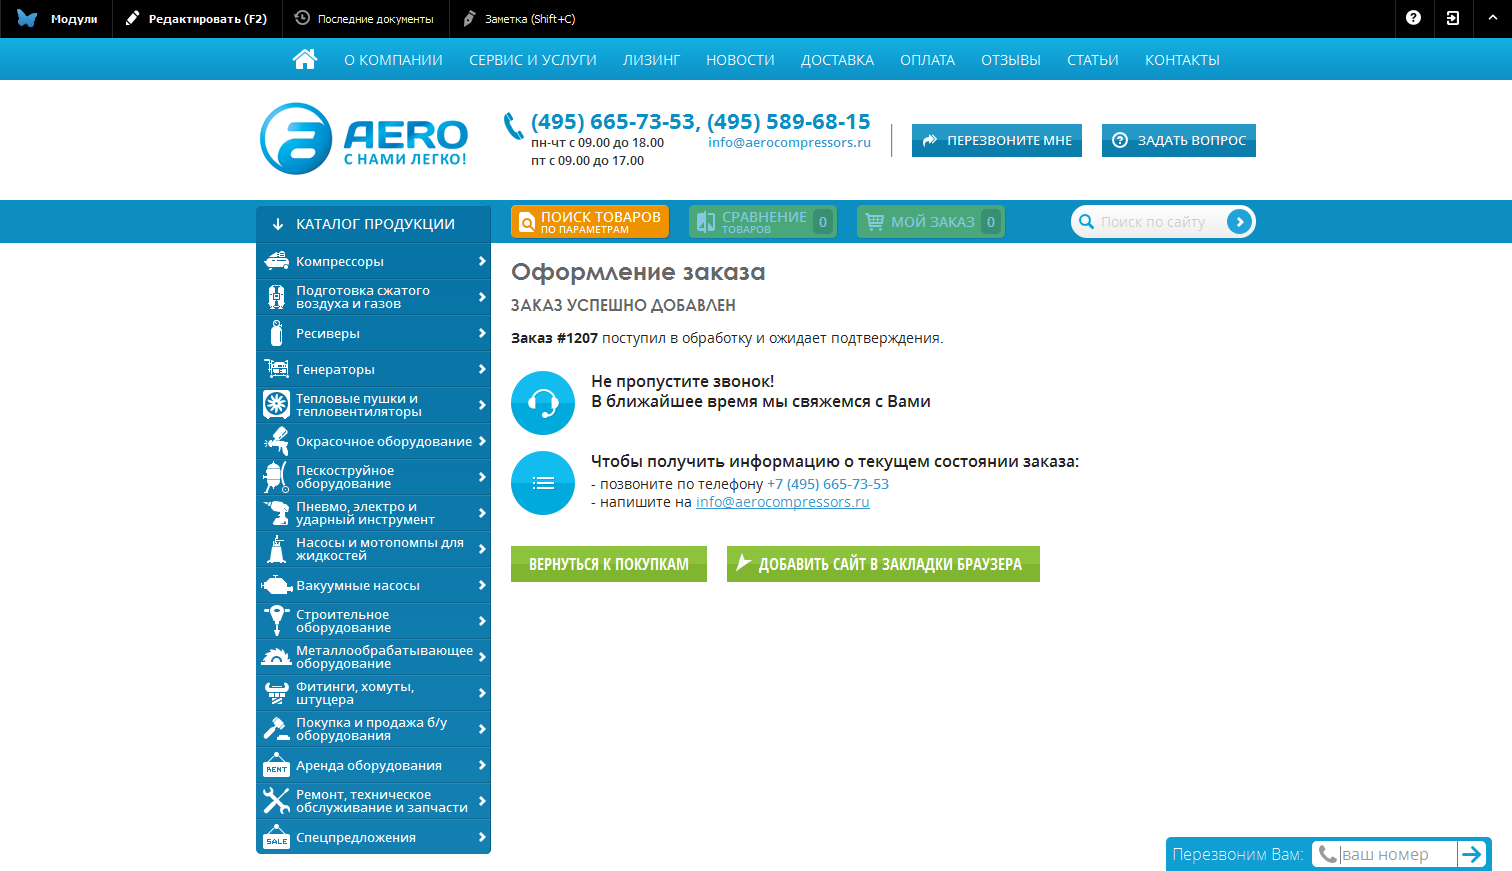Click the +7 (495) 665-73-53 phone link
Viewport: 1512px width, 871px height.
[x=828, y=484]
